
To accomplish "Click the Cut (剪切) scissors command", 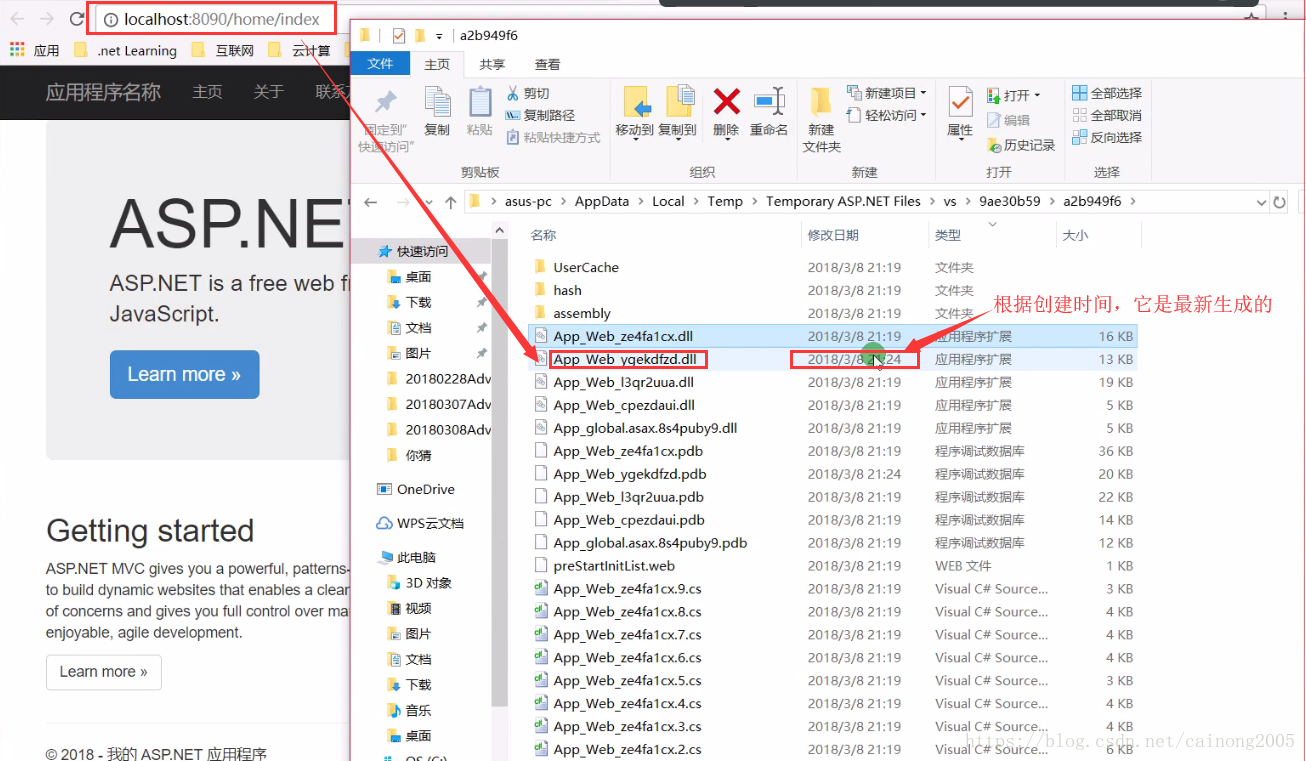I will 528,93.
